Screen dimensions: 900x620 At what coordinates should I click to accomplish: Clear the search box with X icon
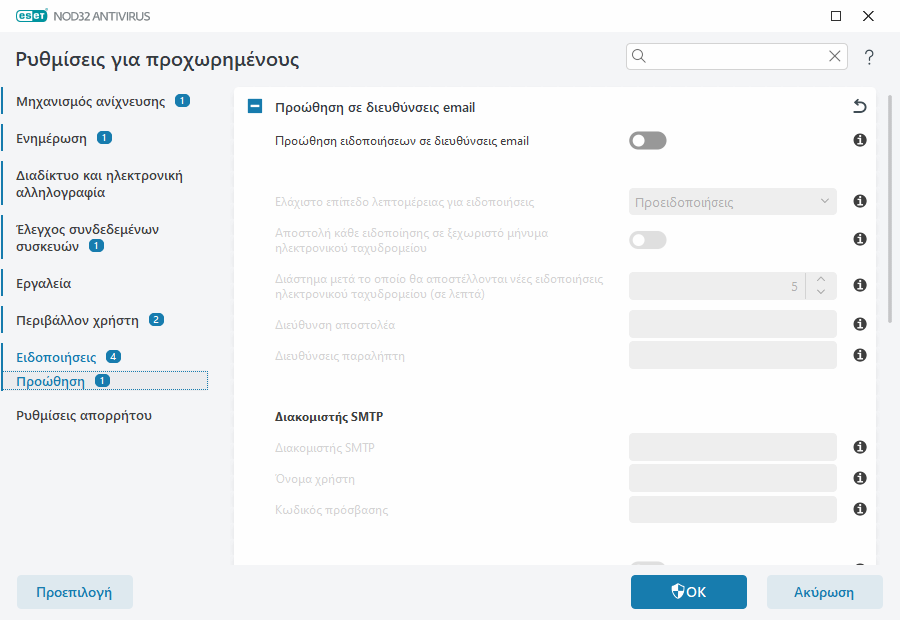coord(835,56)
